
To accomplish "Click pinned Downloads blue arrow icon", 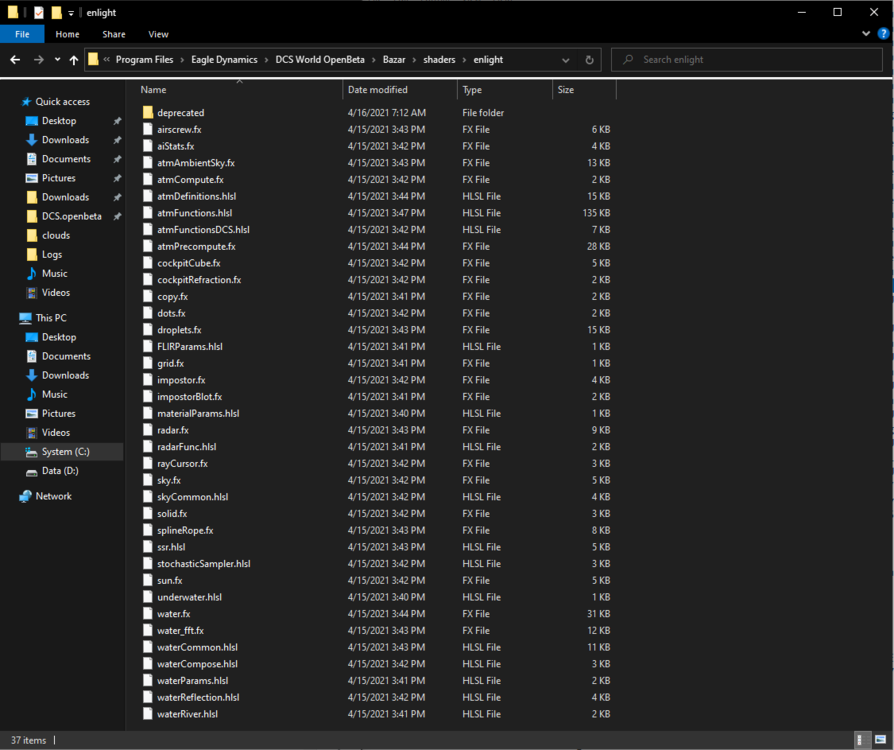I will tap(32, 140).
